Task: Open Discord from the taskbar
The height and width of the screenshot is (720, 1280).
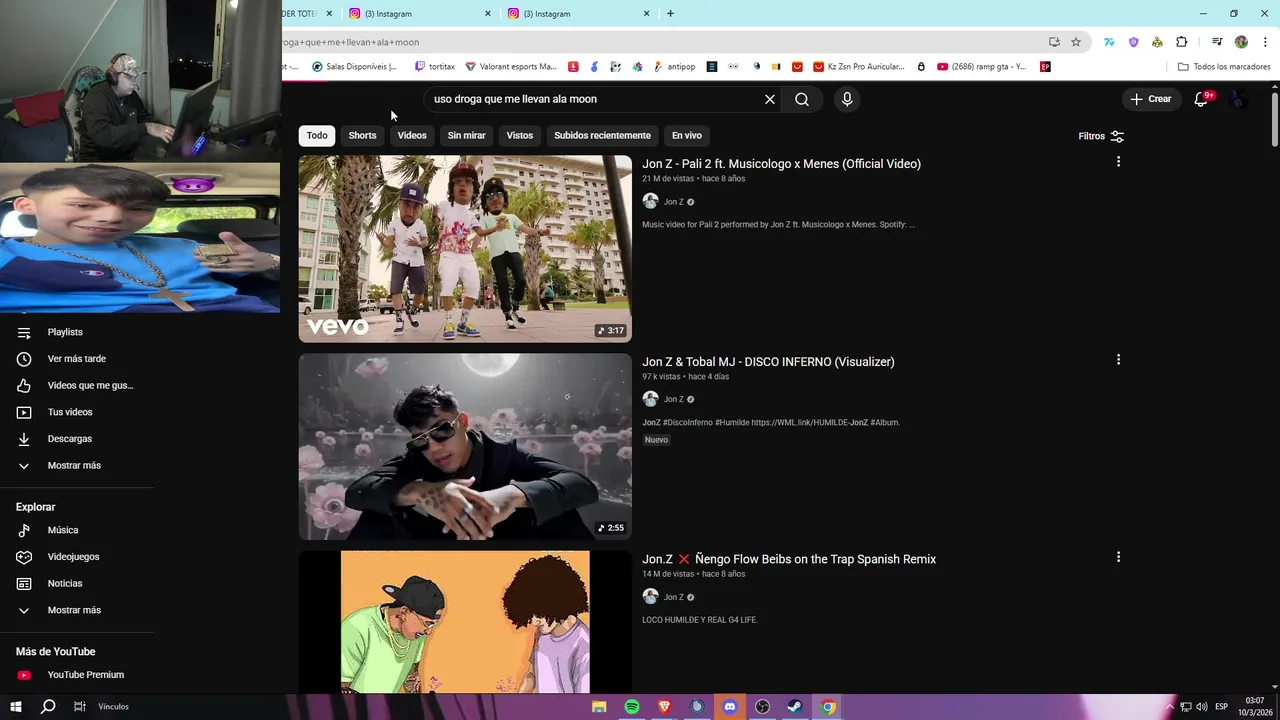Action: [x=730, y=707]
